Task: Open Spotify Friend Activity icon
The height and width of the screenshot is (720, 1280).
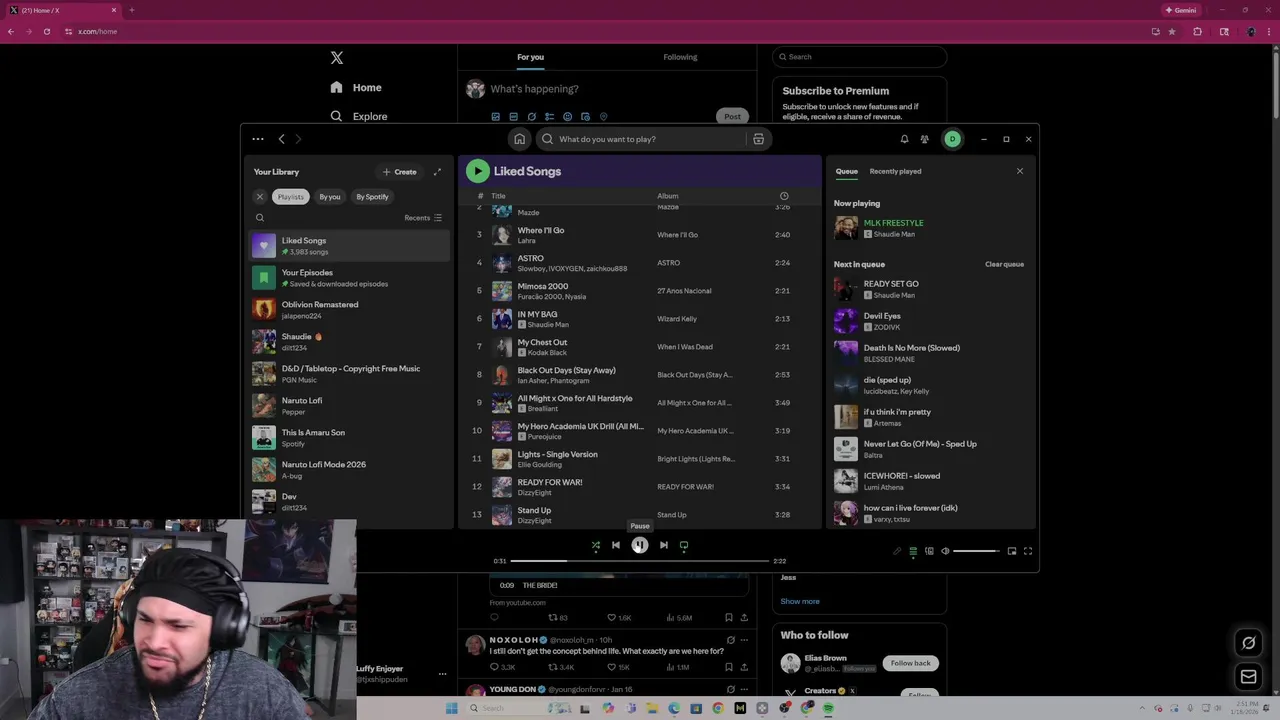Action: click(925, 139)
